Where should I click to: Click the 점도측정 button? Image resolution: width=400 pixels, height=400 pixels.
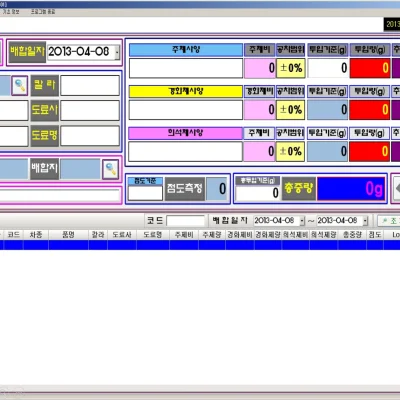[185, 189]
